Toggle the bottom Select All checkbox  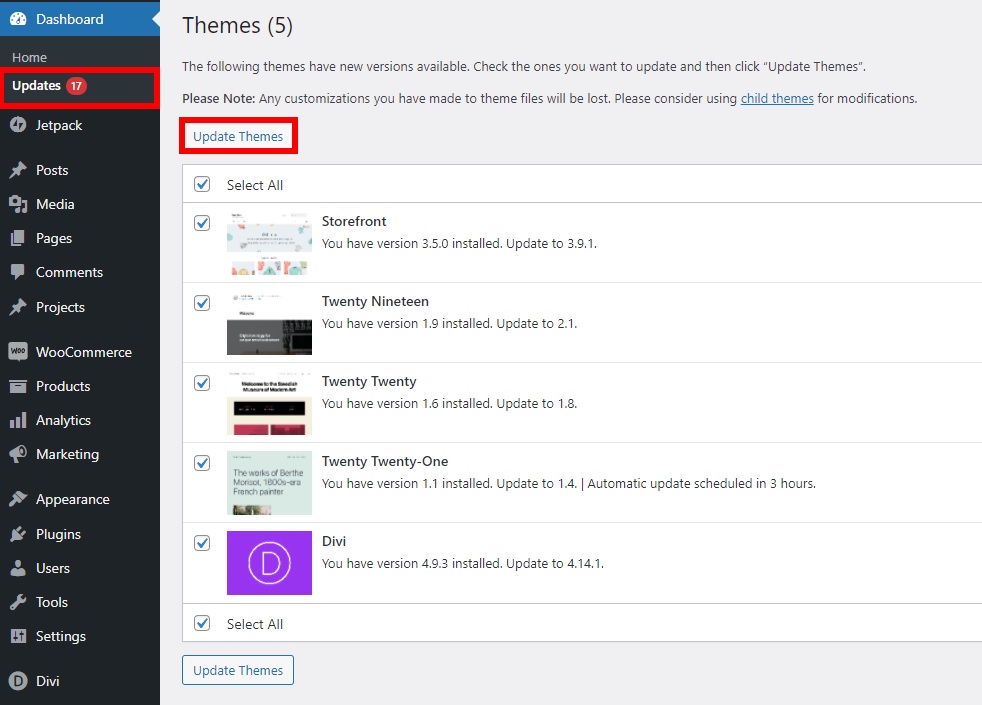pos(202,623)
